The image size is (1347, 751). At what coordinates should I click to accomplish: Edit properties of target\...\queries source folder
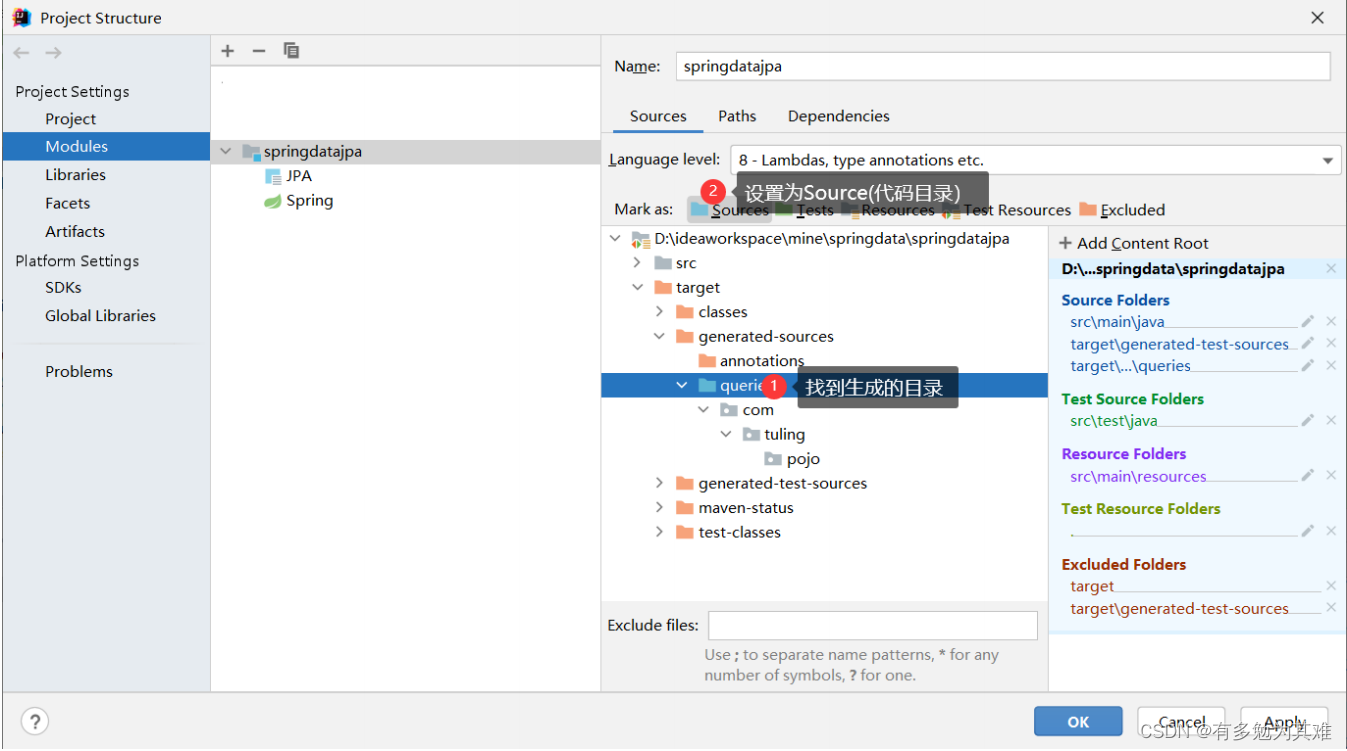tap(1307, 366)
